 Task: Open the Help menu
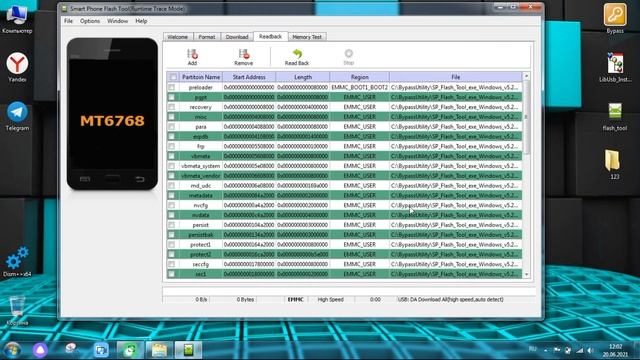(x=141, y=21)
